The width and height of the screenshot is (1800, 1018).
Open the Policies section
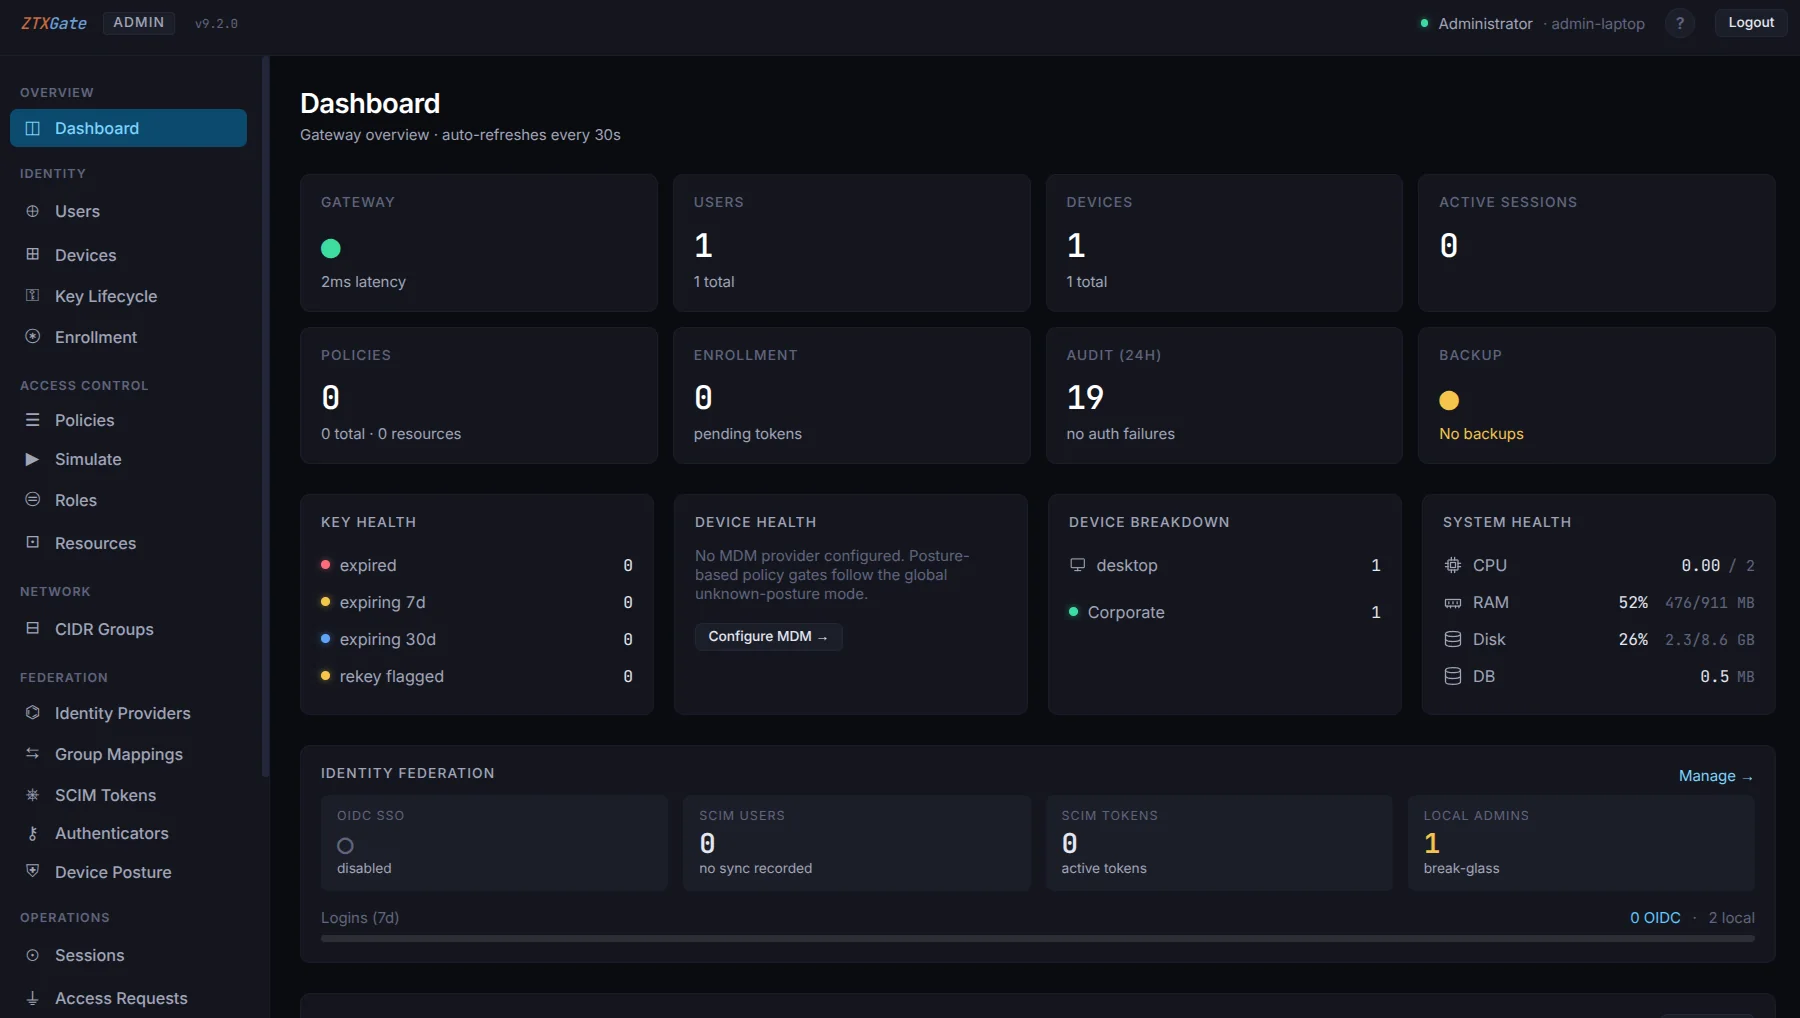(x=128, y=420)
